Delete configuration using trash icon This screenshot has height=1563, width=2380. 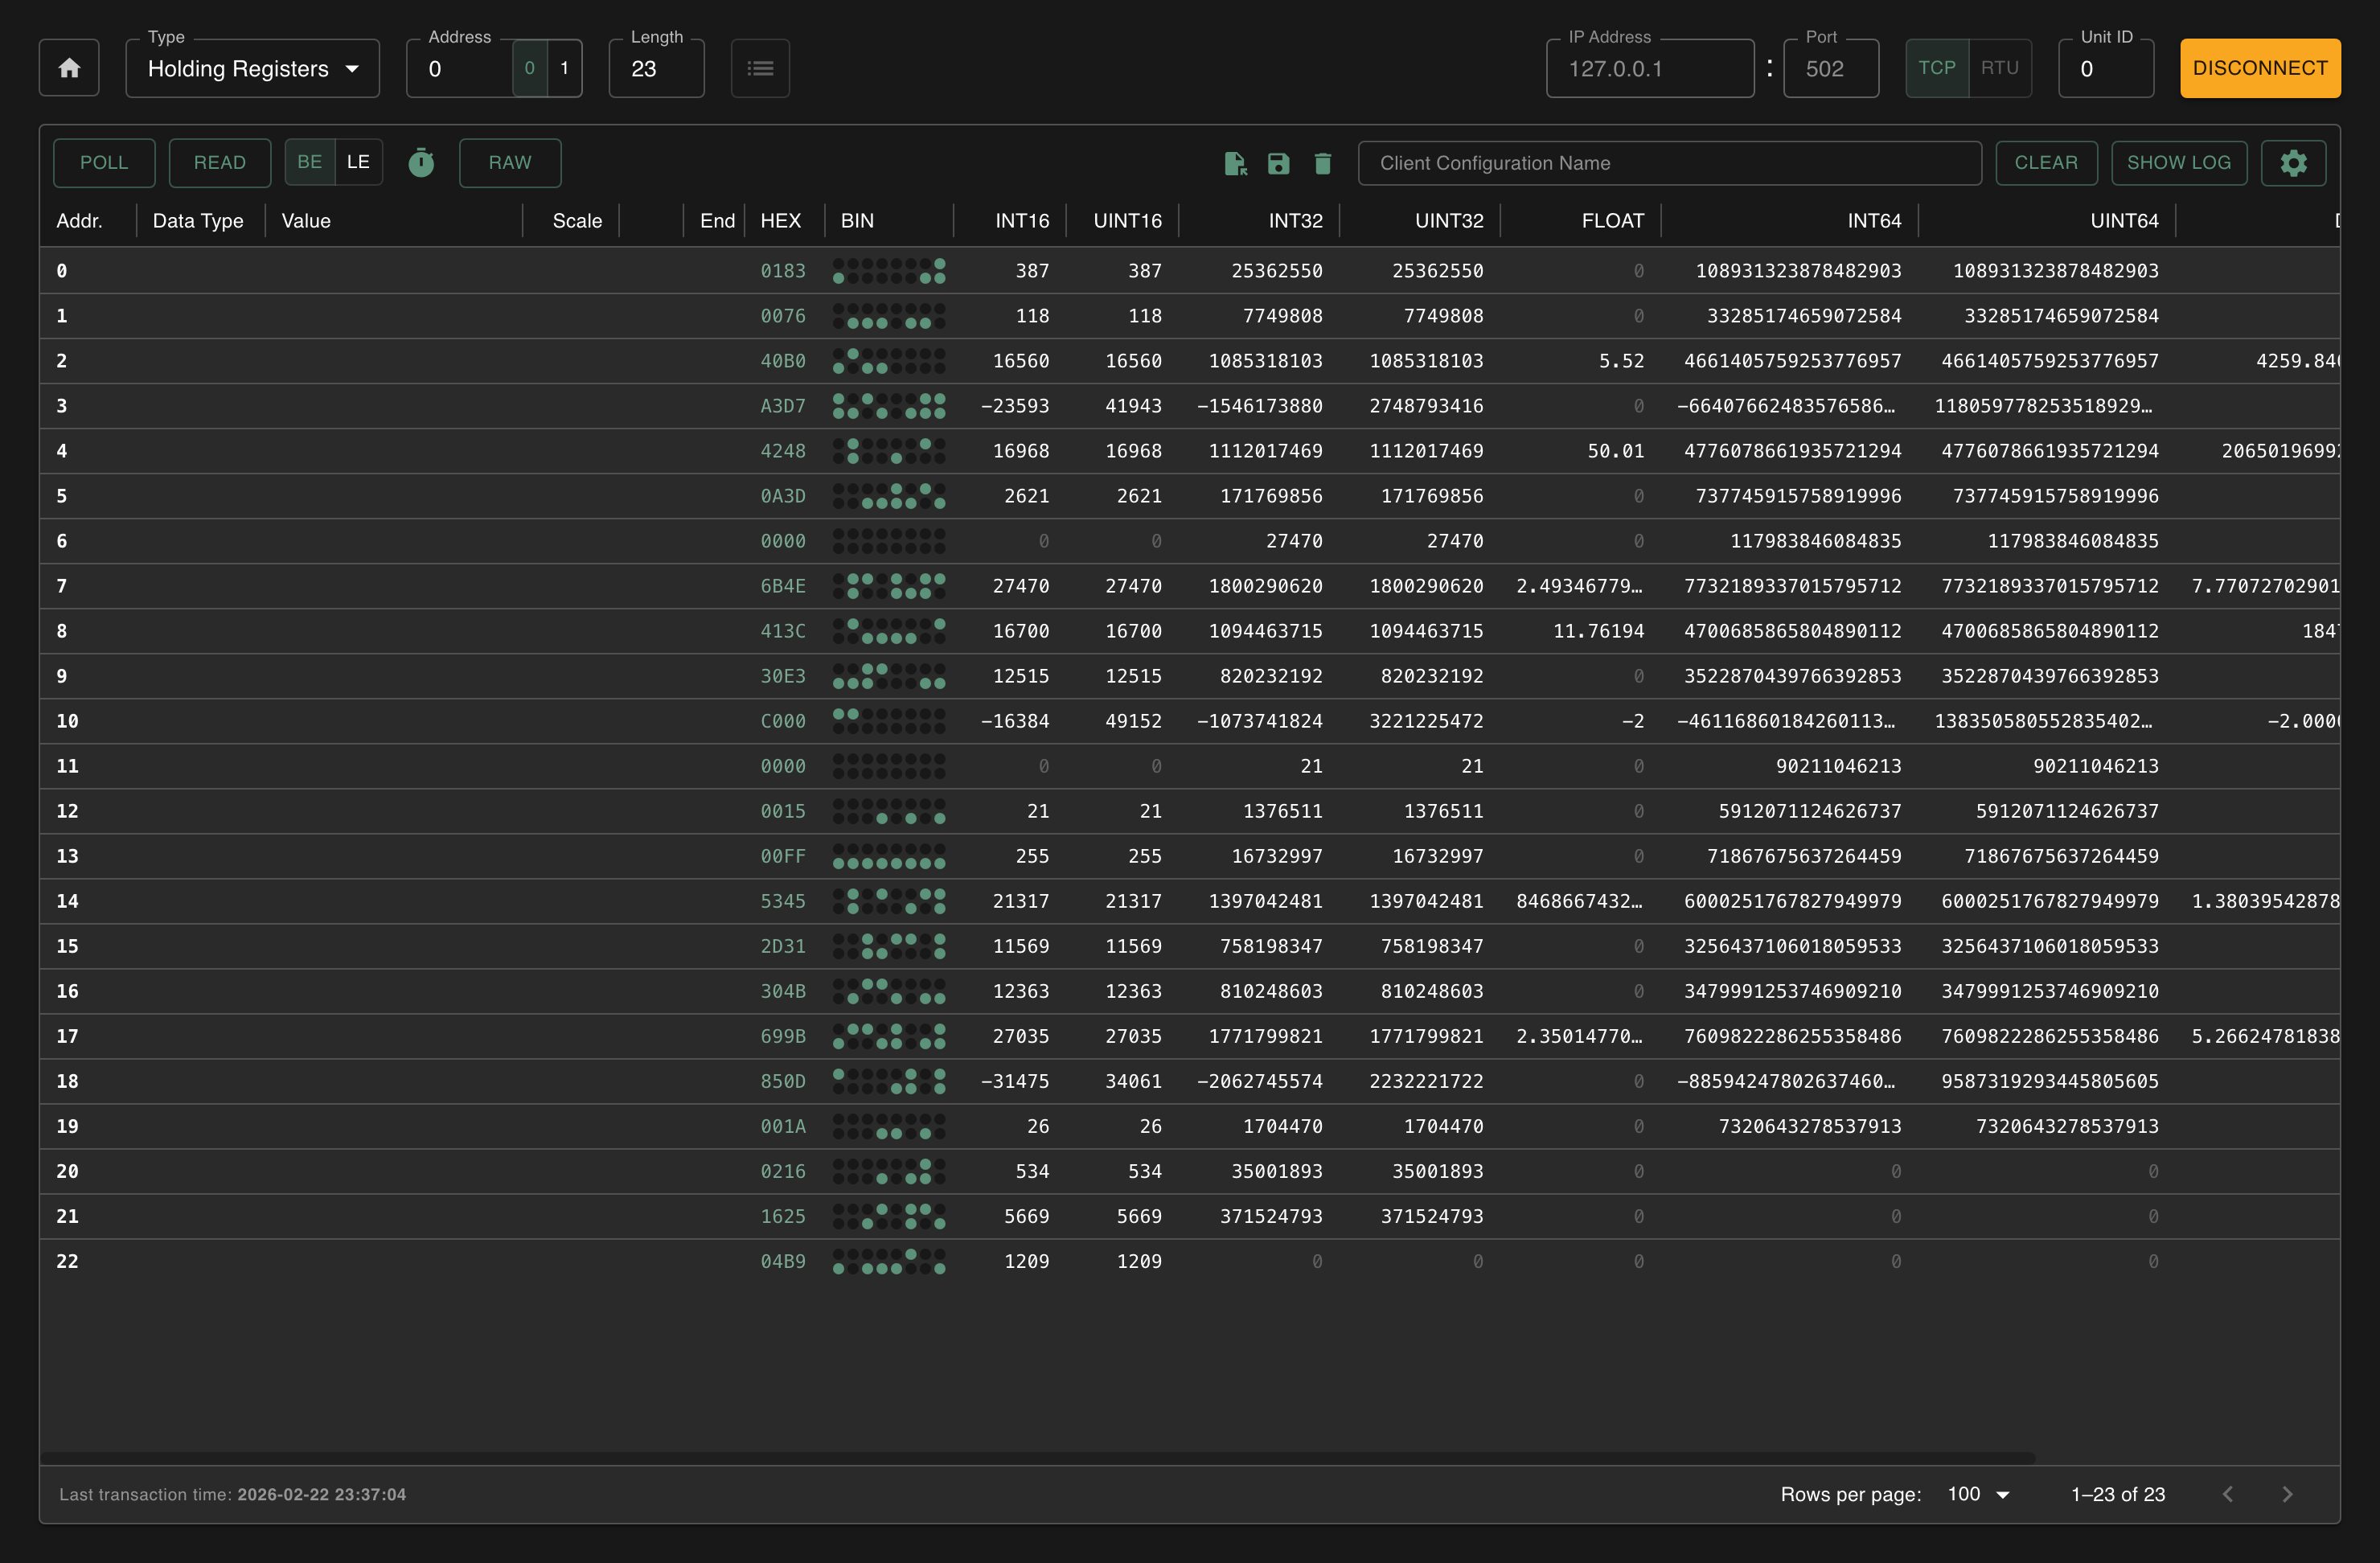tap(1322, 163)
